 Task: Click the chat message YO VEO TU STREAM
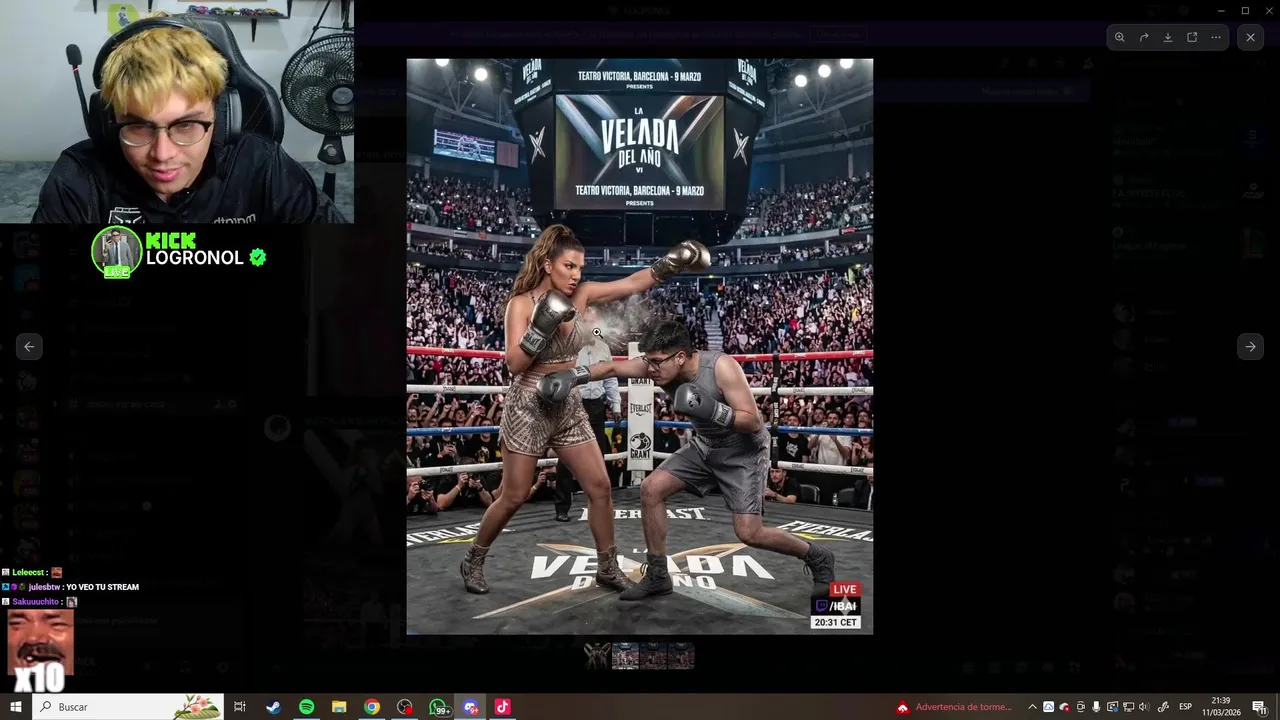coord(102,587)
